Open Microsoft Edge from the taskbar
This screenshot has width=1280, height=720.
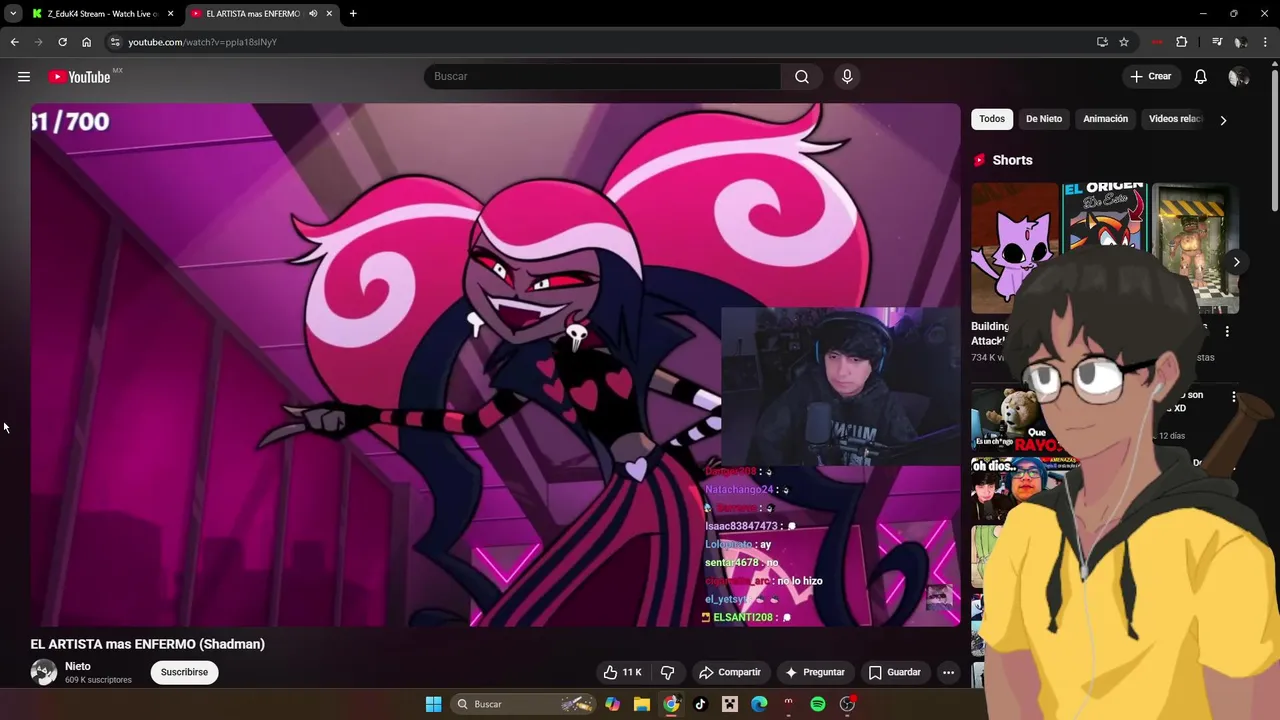(759, 704)
